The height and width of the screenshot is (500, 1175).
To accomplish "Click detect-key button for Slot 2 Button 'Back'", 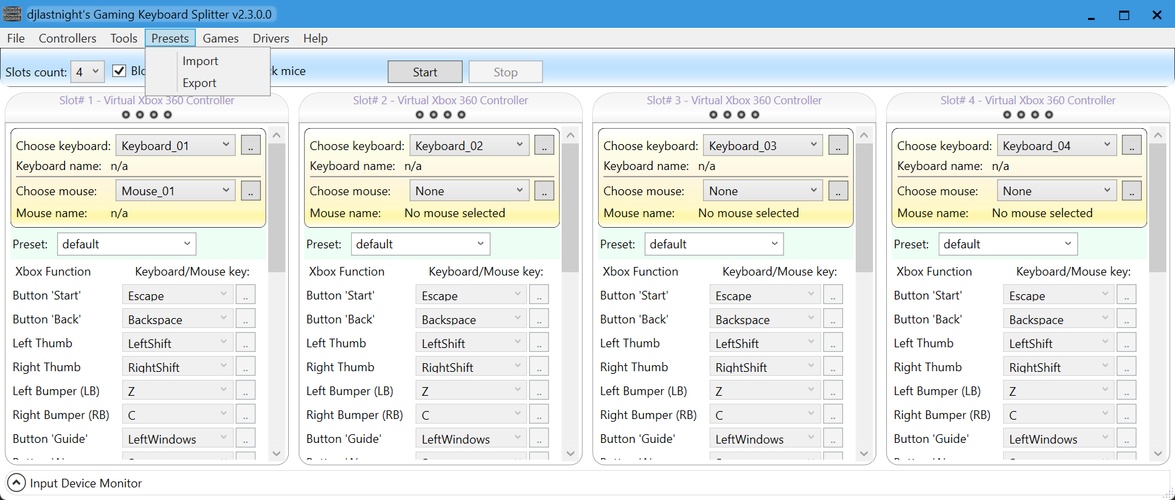I will pyautogui.click(x=539, y=319).
